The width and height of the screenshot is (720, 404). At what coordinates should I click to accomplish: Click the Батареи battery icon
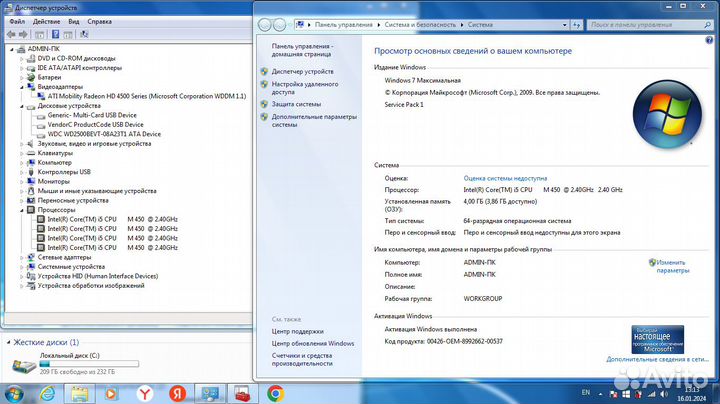tap(31, 77)
